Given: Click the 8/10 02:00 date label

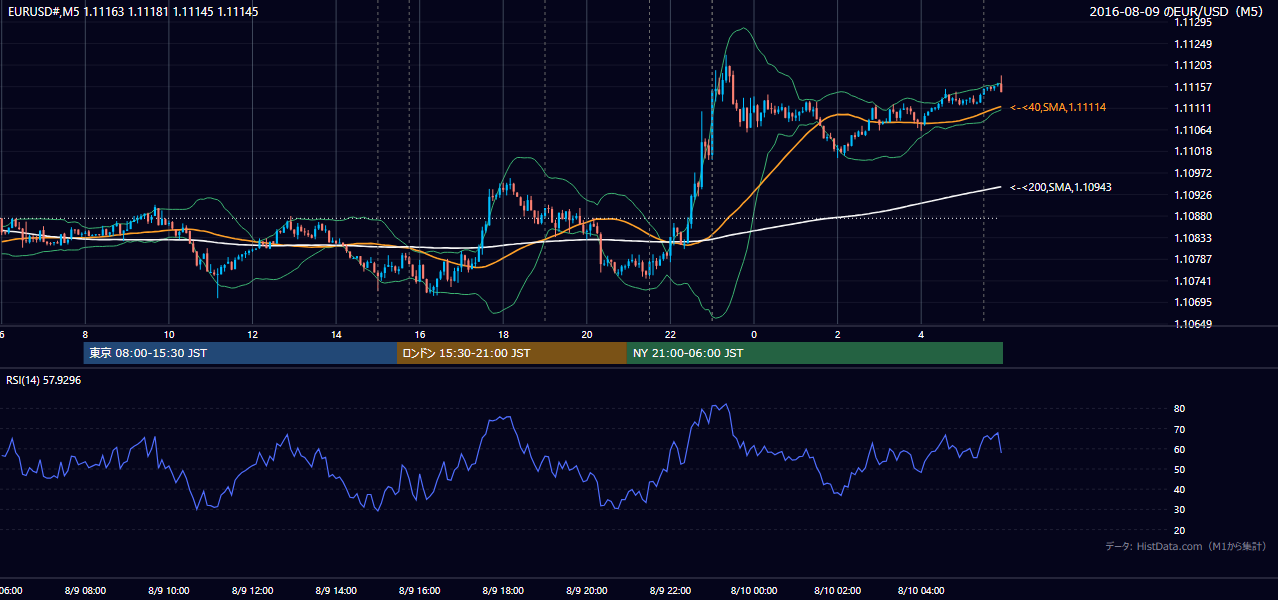Looking at the screenshot, I should pyautogui.click(x=837, y=591).
